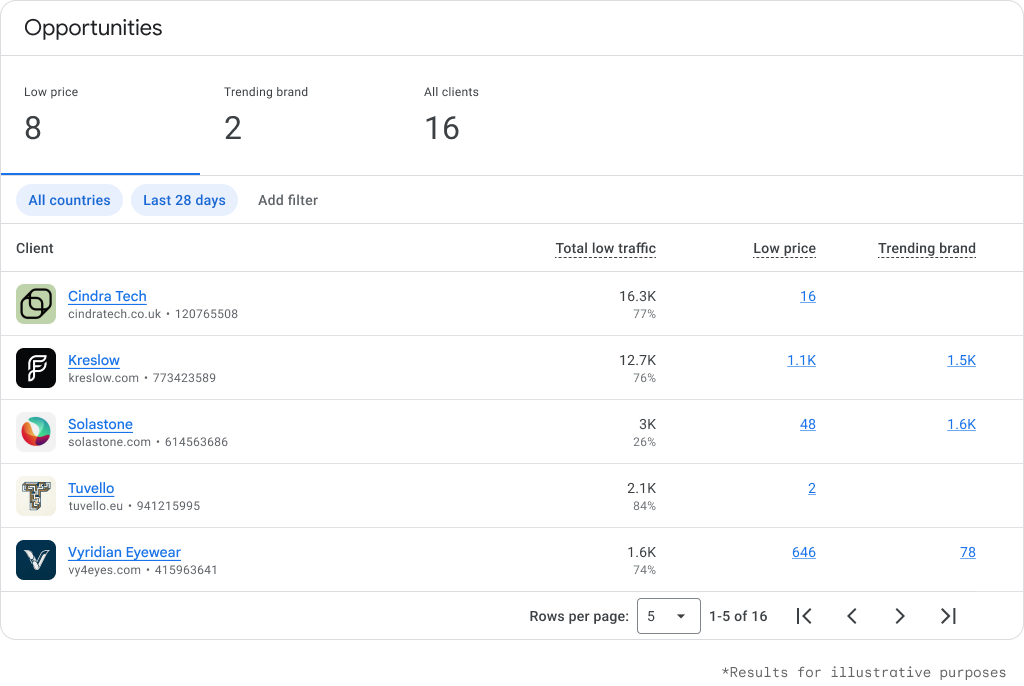1024x686 pixels.
Task: Open Kreslow's 1.5K trending brand link
Action: (961, 360)
